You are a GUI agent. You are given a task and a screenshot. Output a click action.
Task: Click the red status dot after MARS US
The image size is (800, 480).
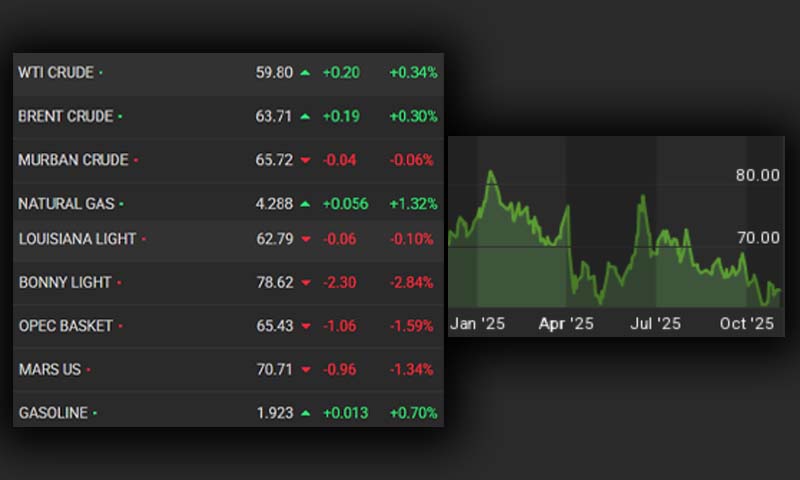[88, 370]
